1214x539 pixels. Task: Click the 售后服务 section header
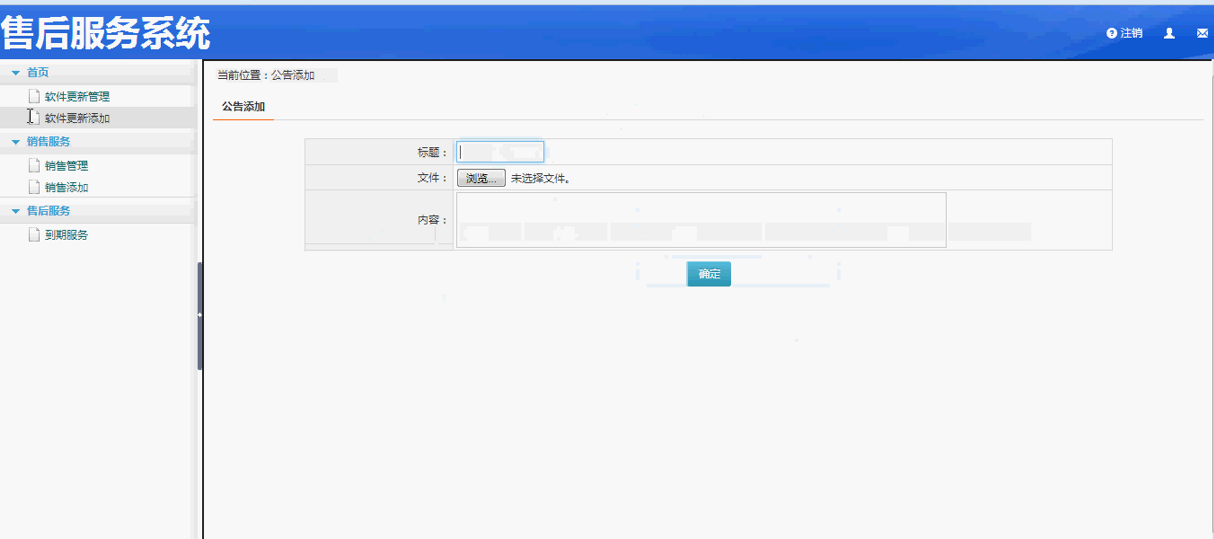tap(98, 211)
